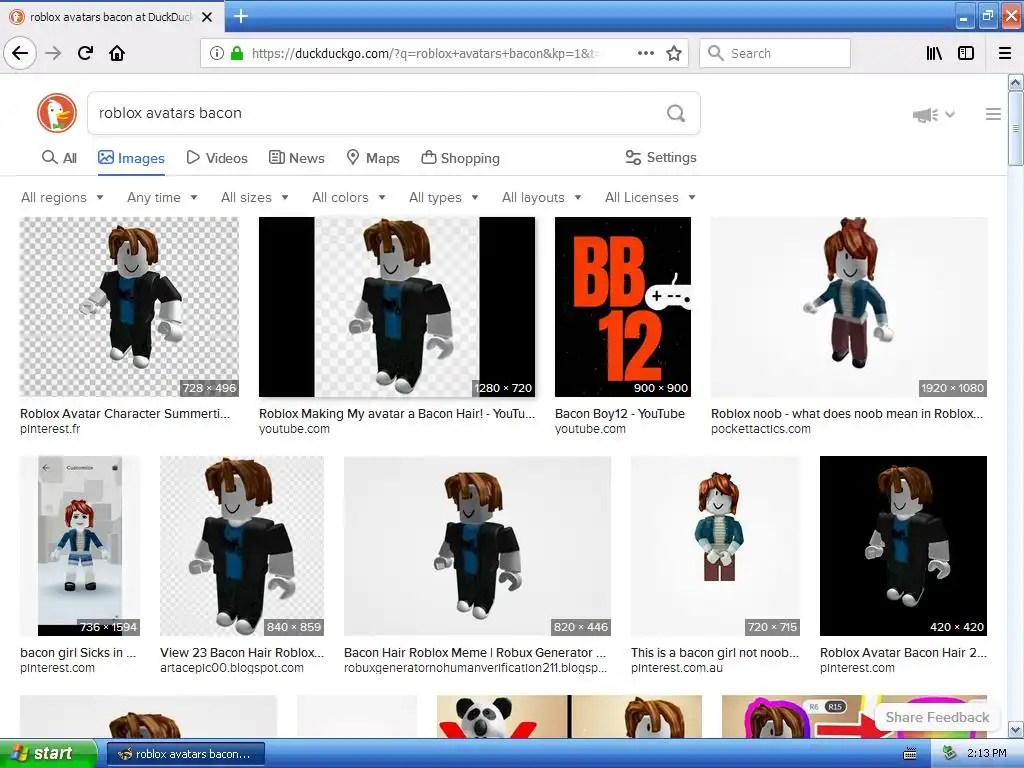Select the Images tab
The width and height of the screenshot is (1024, 768).
[x=131, y=158]
